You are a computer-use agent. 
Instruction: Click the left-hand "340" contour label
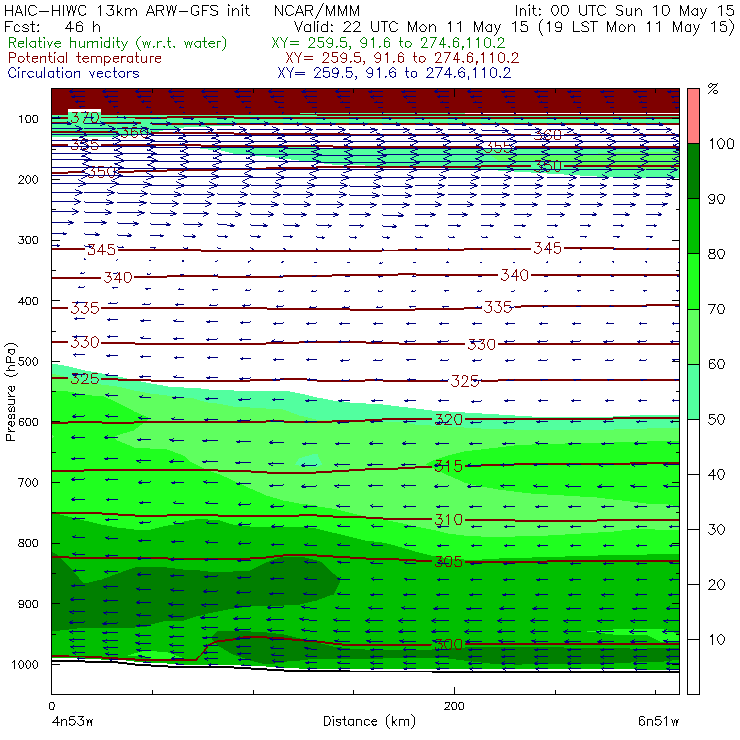pyautogui.click(x=118, y=278)
